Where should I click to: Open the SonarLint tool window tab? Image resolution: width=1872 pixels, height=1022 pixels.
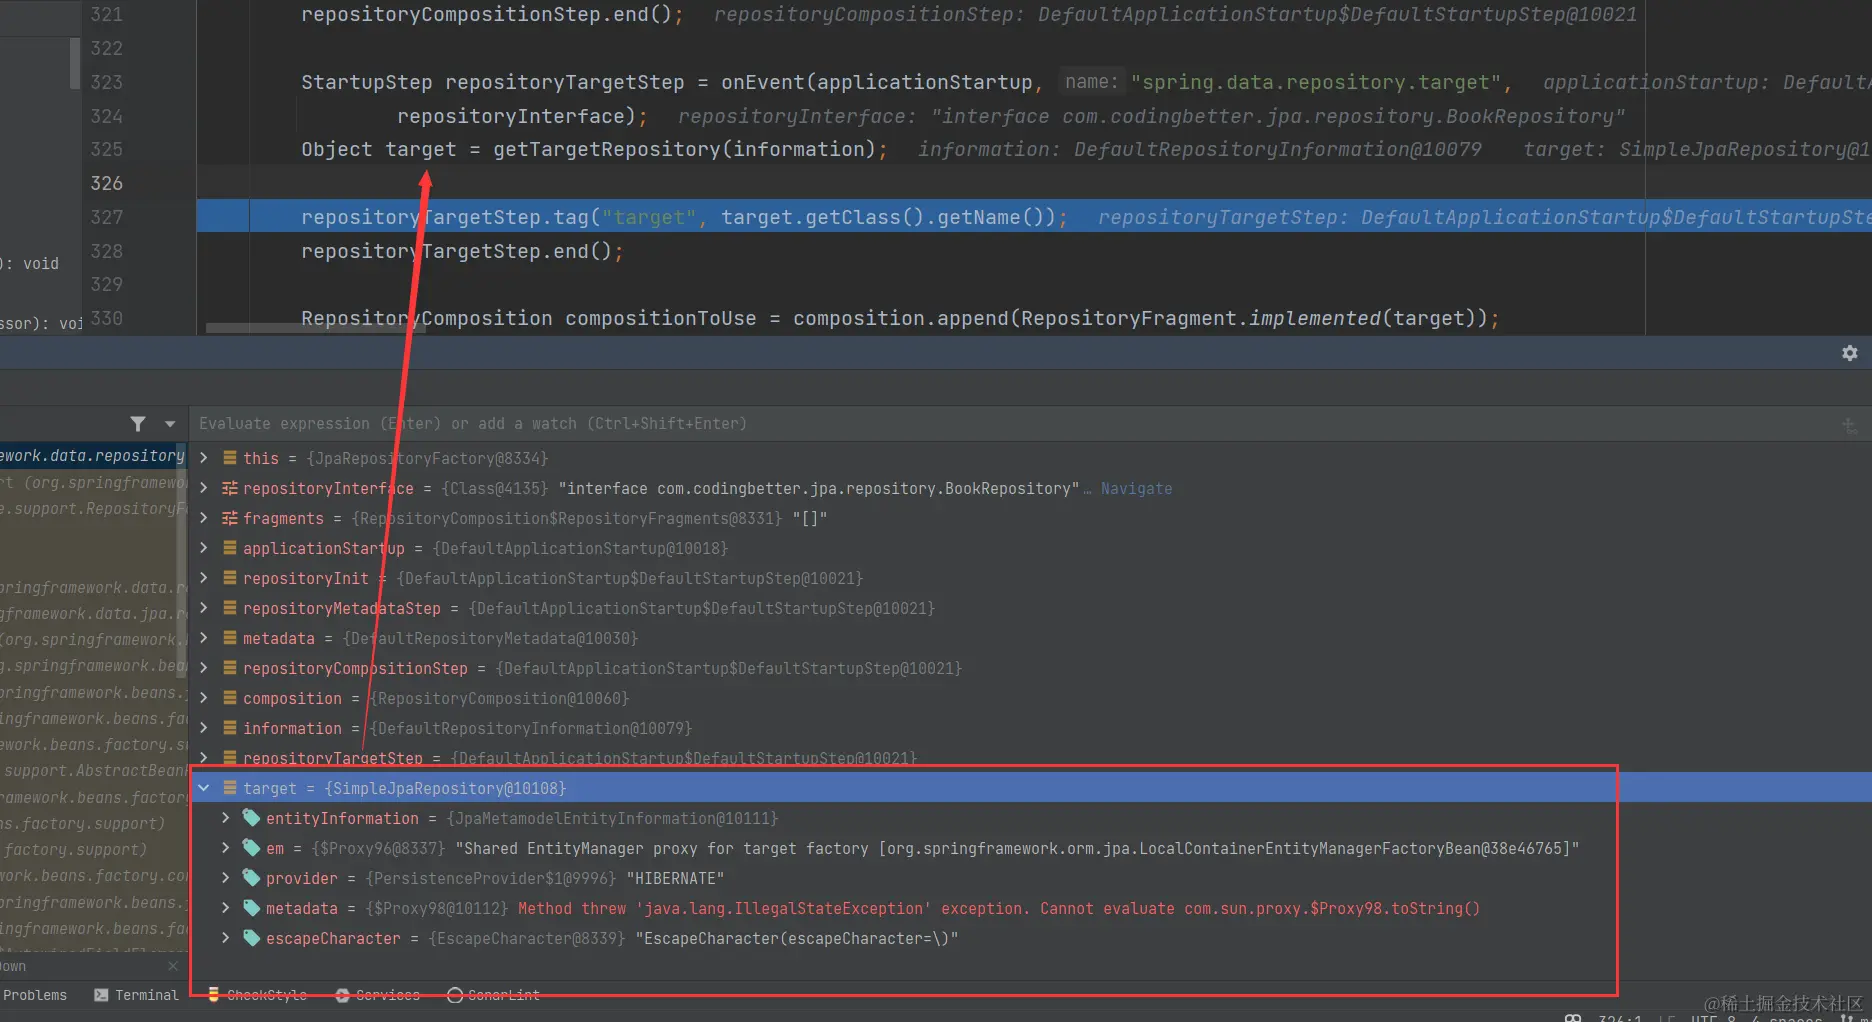coord(493,995)
